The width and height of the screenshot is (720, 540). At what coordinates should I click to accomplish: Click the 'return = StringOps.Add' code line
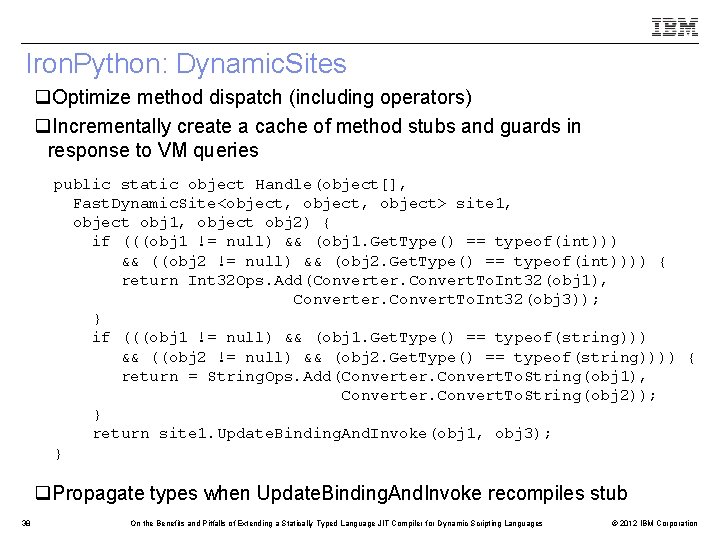(383, 377)
